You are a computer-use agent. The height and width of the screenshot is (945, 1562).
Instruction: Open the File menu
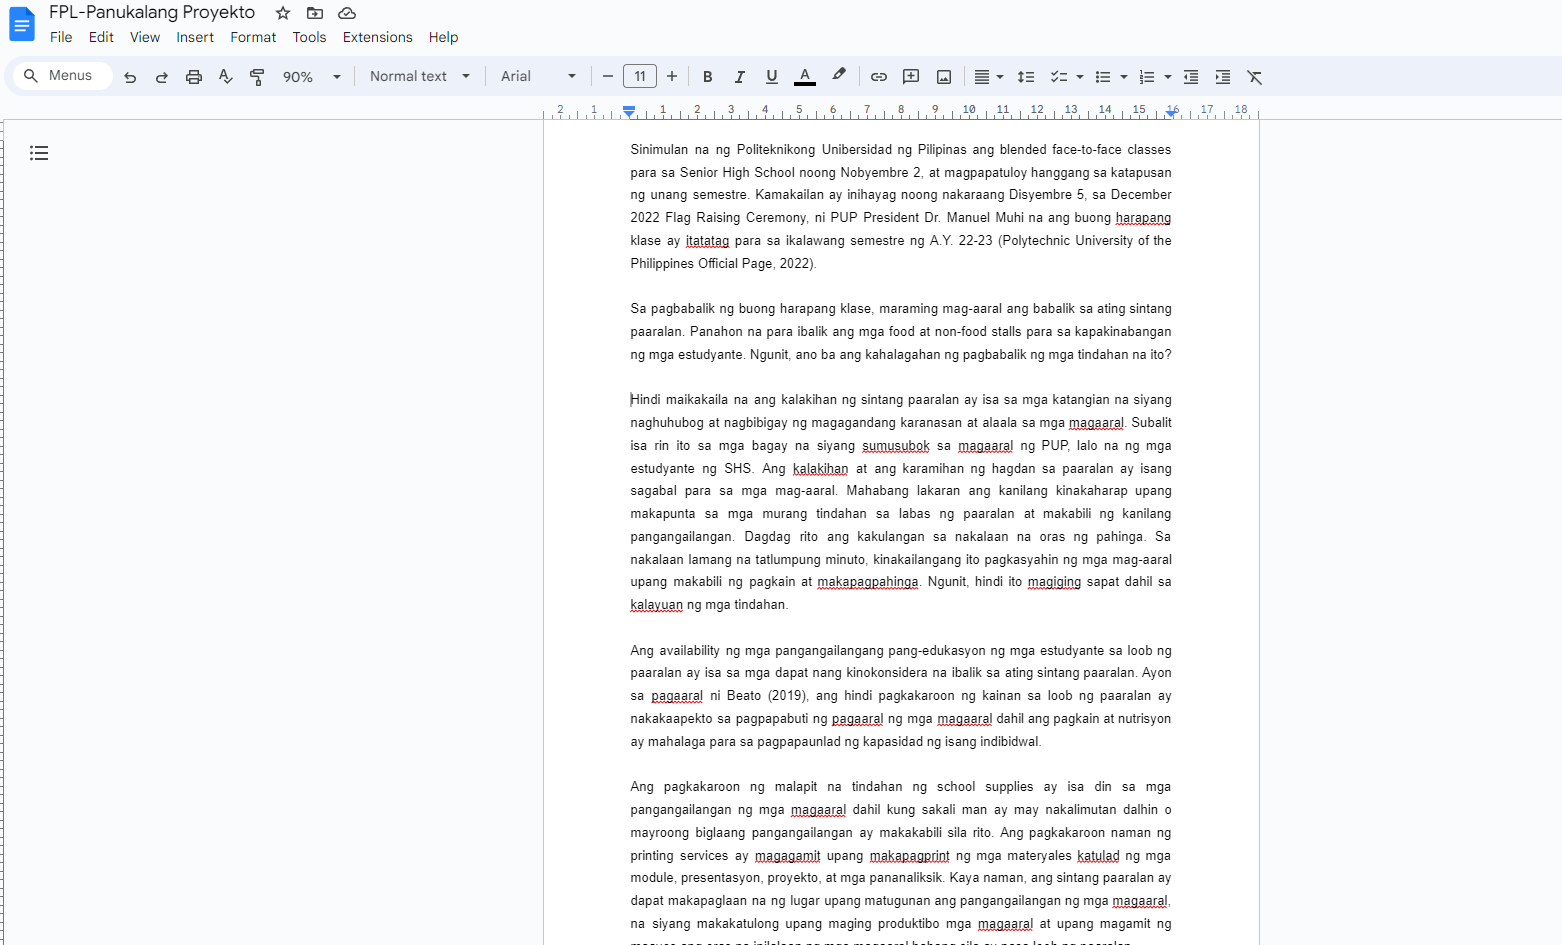(61, 37)
